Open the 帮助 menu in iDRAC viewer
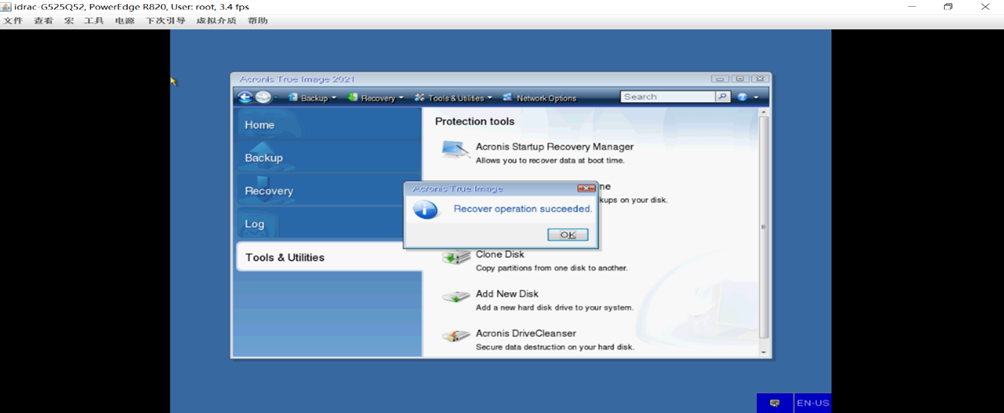This screenshot has width=1004, height=413. coord(257,20)
